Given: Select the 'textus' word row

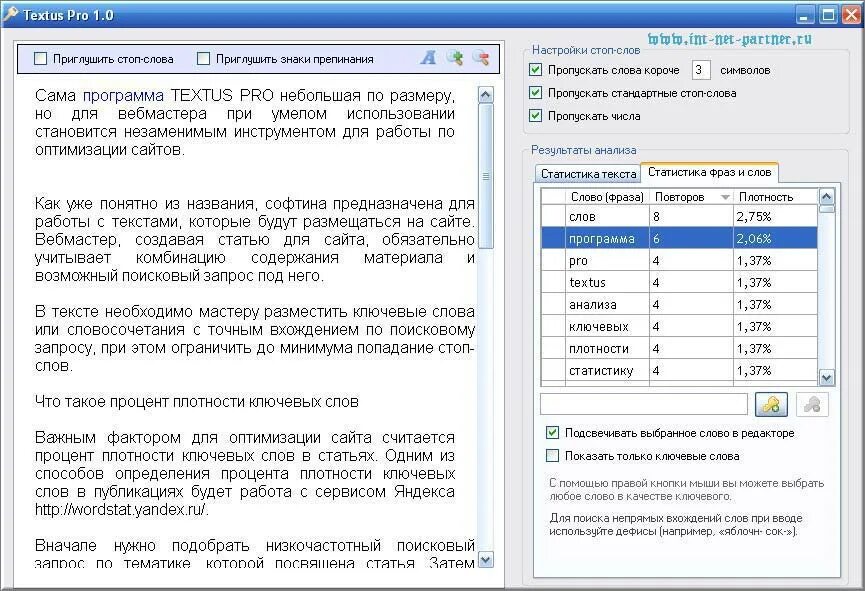Looking at the screenshot, I should pos(679,283).
